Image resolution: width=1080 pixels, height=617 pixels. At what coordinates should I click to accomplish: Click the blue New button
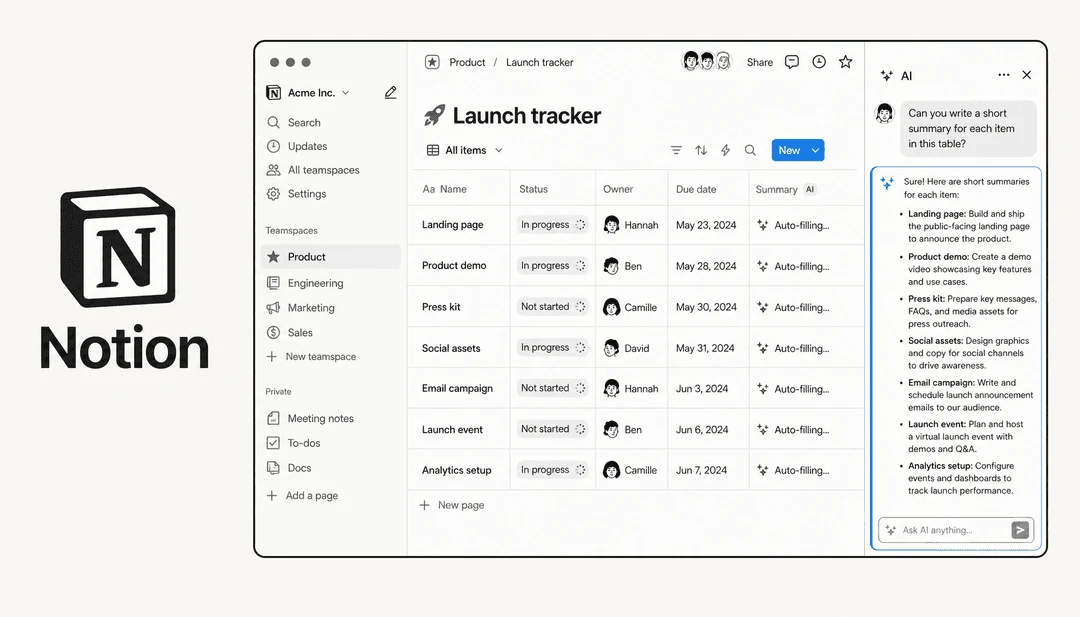tap(789, 150)
